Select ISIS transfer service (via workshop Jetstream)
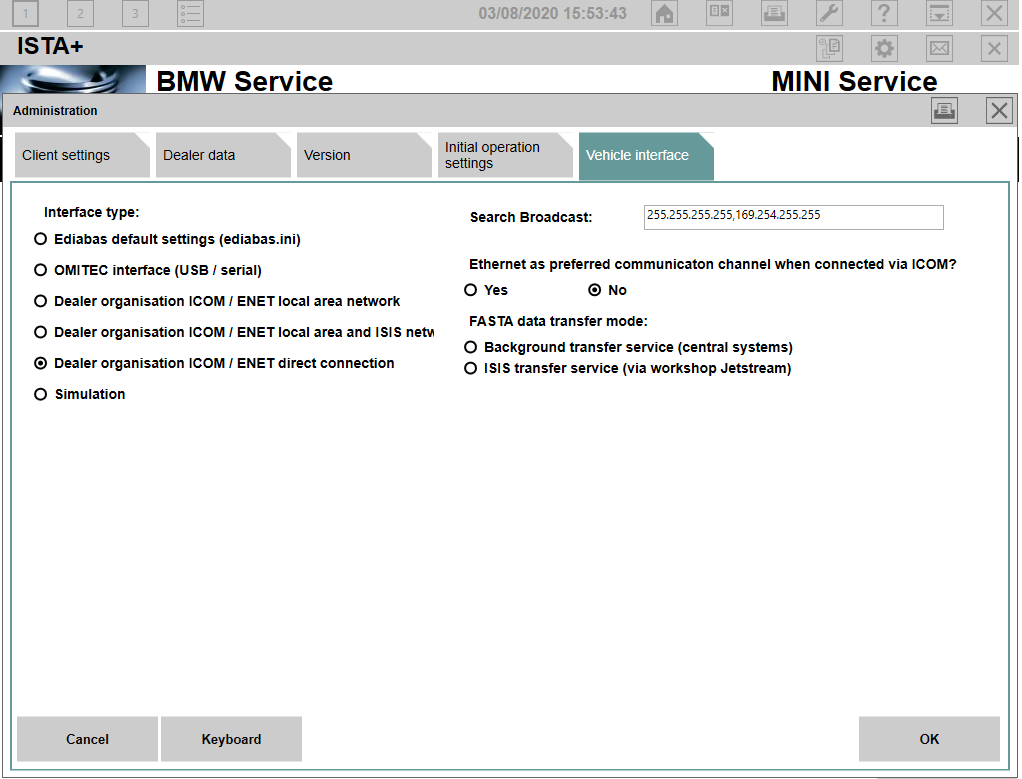Image resolution: width=1022 pixels, height=779 pixels. click(628, 368)
